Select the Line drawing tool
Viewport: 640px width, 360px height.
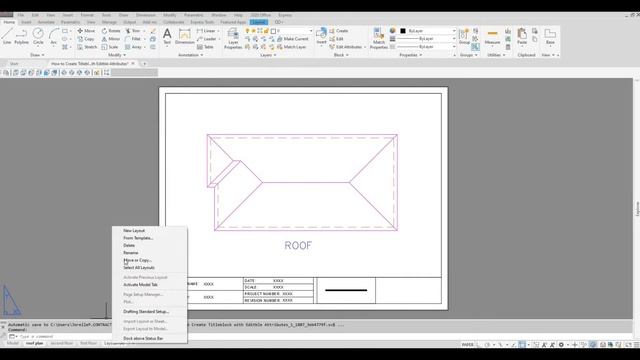(7, 36)
